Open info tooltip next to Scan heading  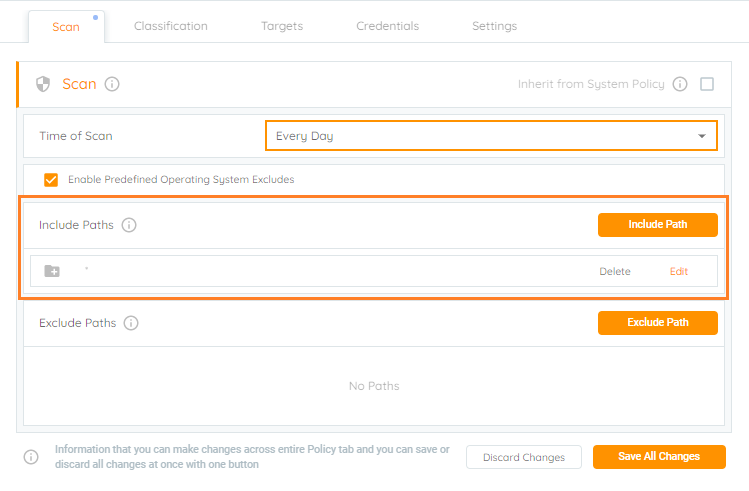click(x=112, y=84)
